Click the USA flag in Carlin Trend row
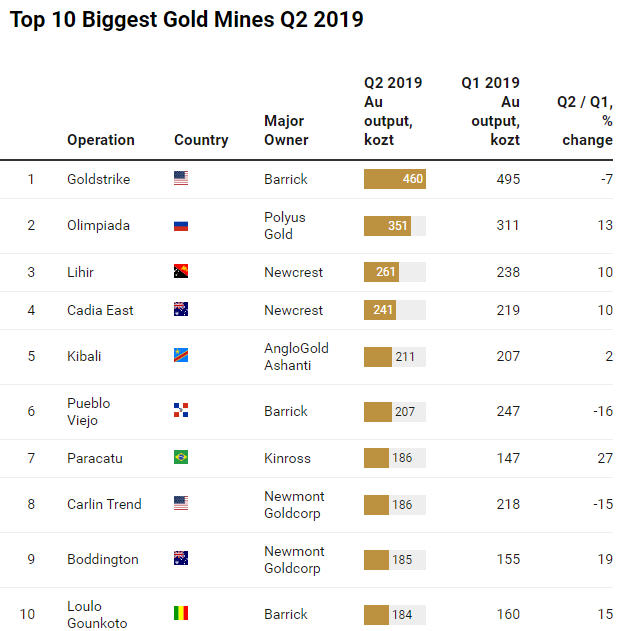This screenshot has height=631, width=618. 181,504
